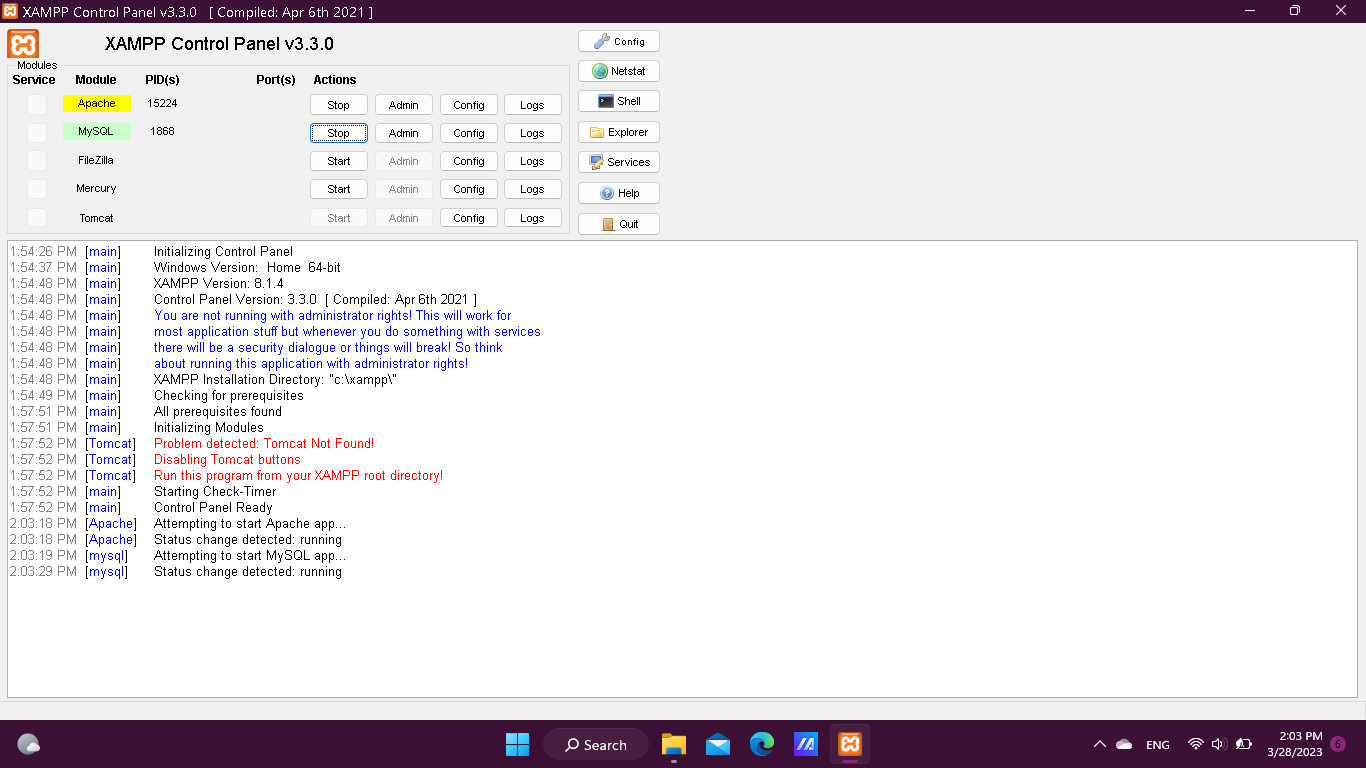Check the Mercury service checkbox
The width and height of the screenshot is (1366, 768).
click(36, 188)
